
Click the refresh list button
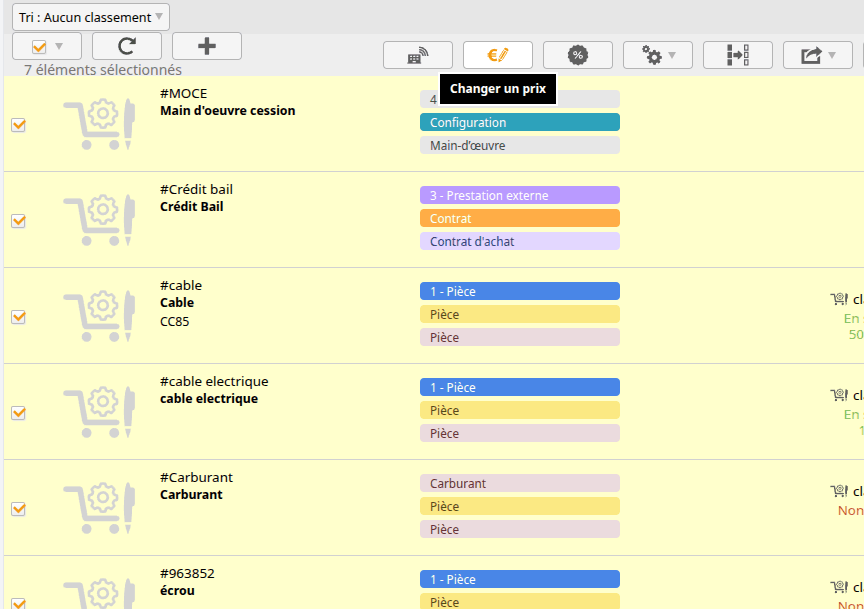[127, 46]
